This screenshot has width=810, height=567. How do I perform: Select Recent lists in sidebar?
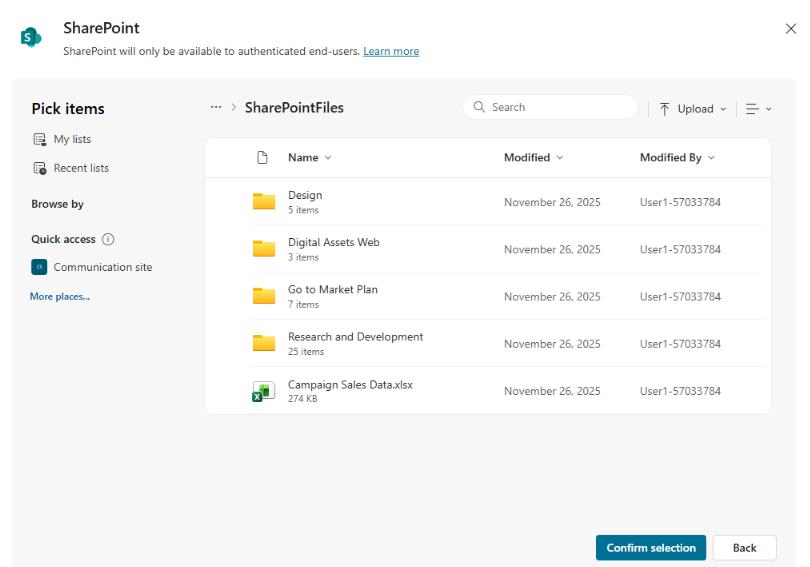click(x=81, y=168)
